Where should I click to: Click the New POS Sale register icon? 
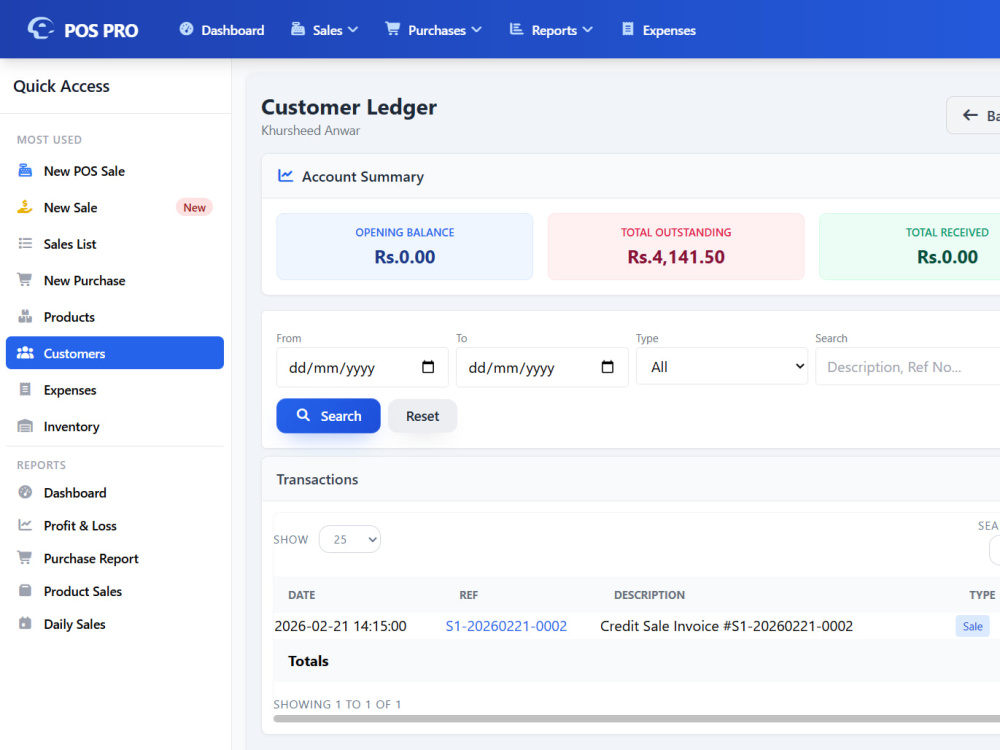25,170
